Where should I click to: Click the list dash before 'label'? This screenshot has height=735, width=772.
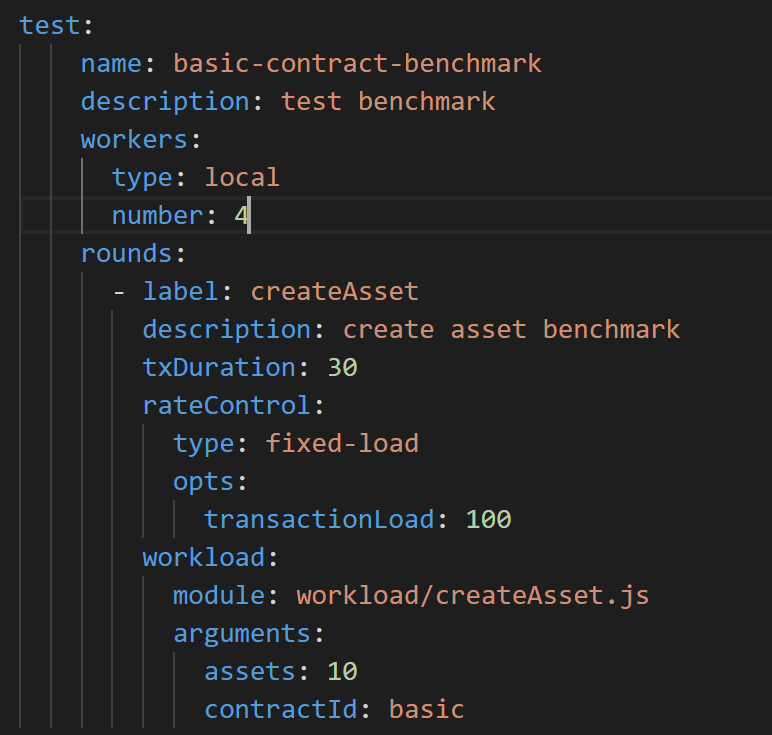click(x=119, y=293)
